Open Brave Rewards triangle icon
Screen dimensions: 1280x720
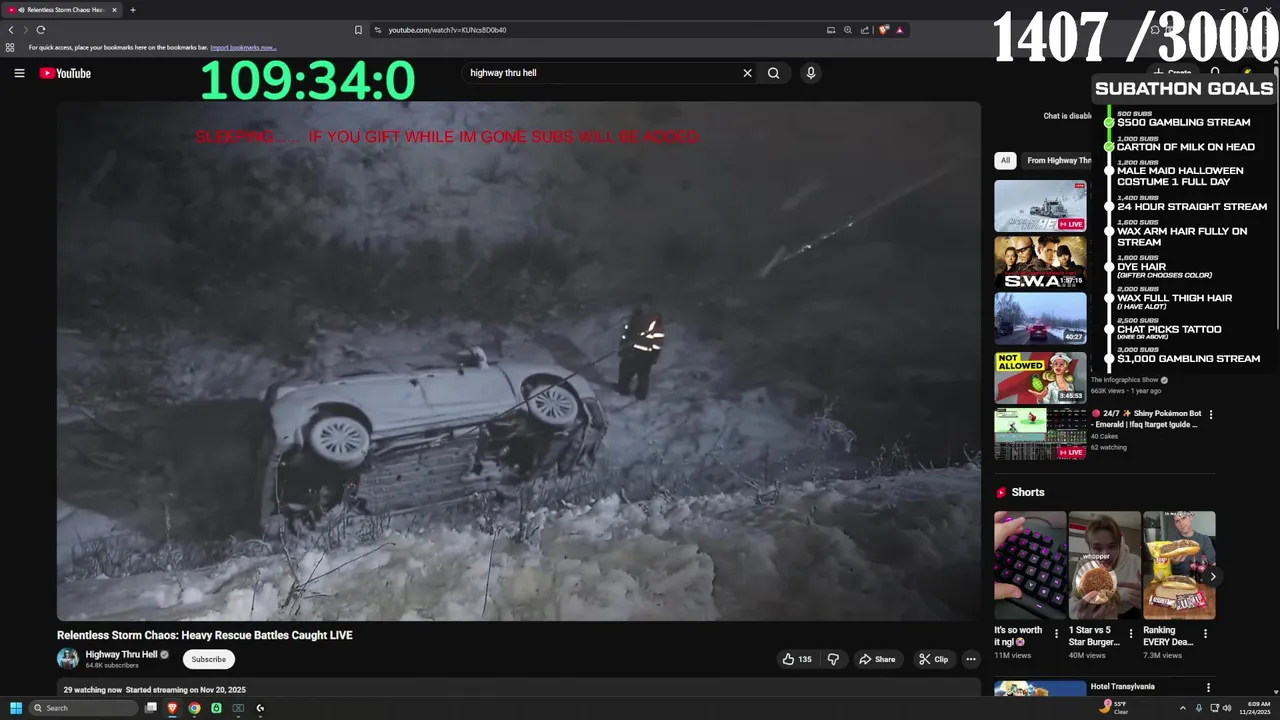(x=900, y=30)
